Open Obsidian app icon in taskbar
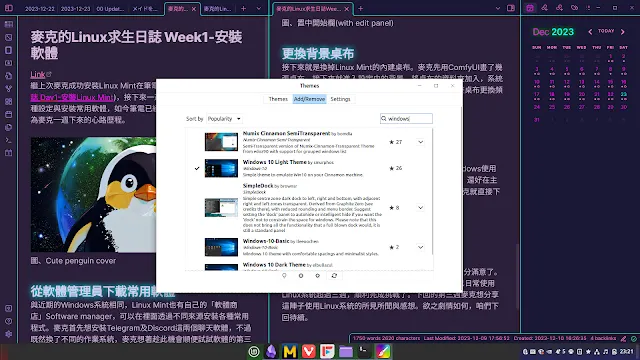Image resolution: width=640 pixels, height=360 pixels. pos(271,351)
